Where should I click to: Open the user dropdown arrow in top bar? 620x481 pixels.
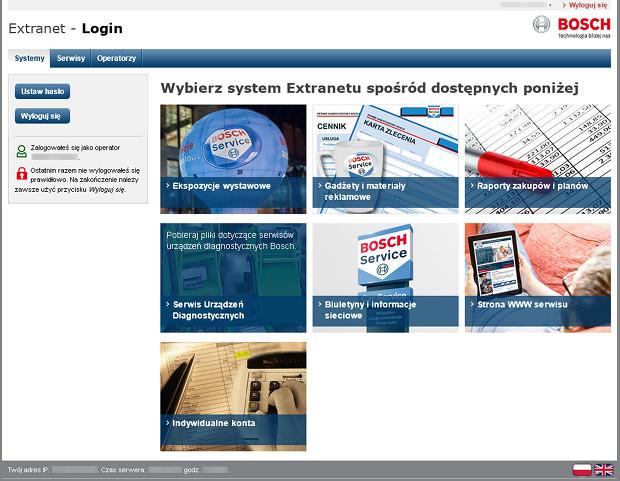tap(550, 6)
